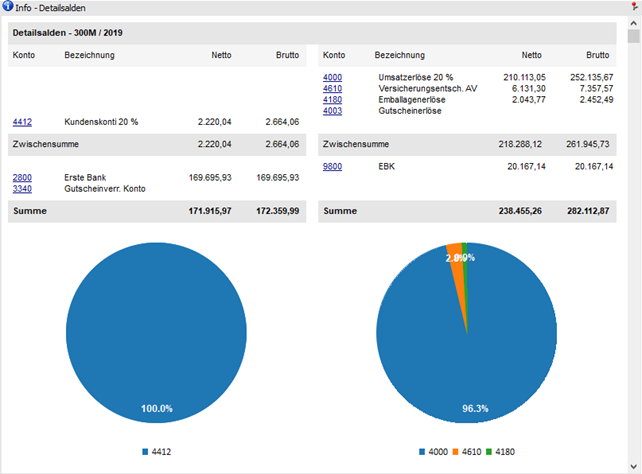Click the scrollbar up arrow
This screenshot has height=474, width=642.
click(634, 22)
